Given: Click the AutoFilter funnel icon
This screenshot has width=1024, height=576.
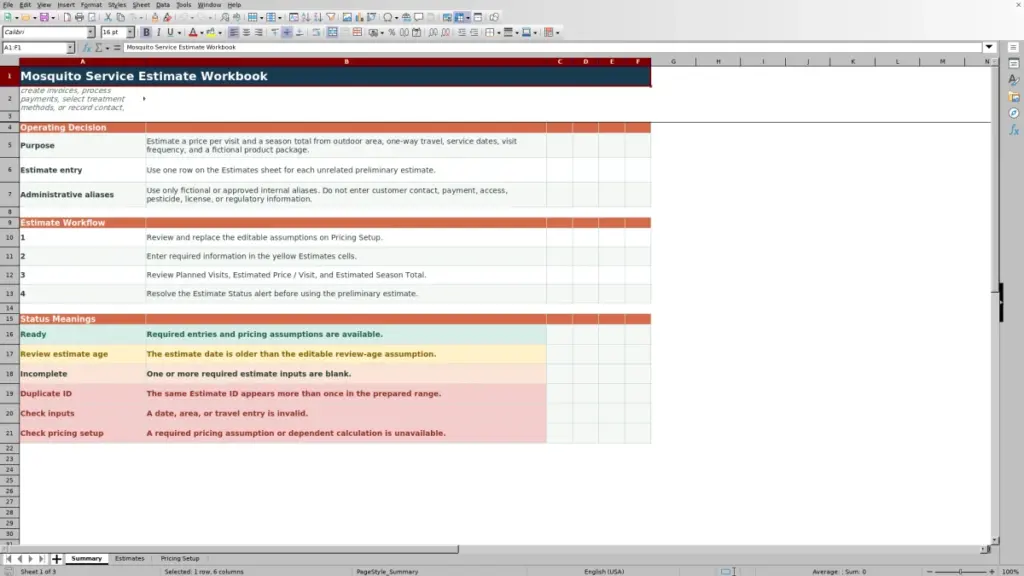Looking at the screenshot, I should coord(331,17).
